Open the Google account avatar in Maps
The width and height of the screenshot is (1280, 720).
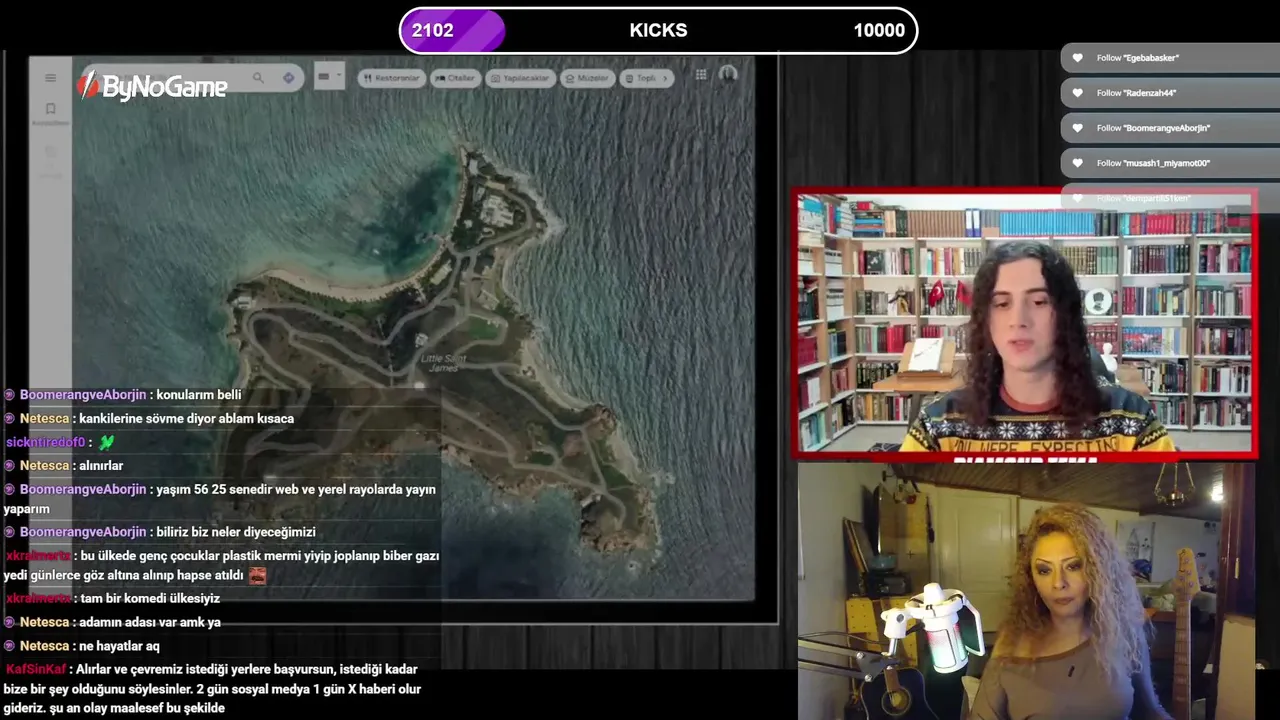pos(728,74)
